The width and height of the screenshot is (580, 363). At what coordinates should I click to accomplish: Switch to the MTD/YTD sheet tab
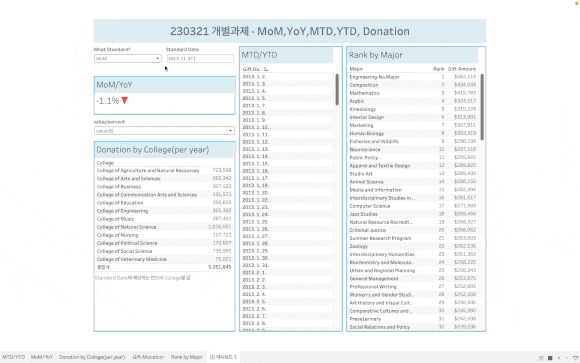(14, 357)
